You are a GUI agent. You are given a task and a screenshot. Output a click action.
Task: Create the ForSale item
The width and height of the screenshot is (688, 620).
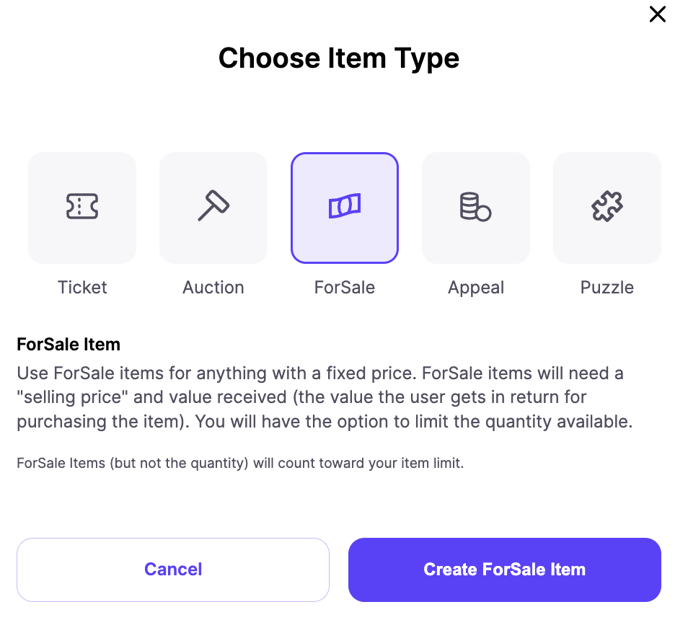coord(505,570)
